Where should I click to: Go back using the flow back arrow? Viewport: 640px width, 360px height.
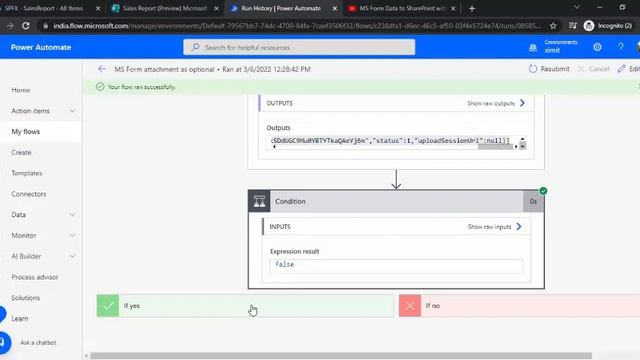[102, 69]
